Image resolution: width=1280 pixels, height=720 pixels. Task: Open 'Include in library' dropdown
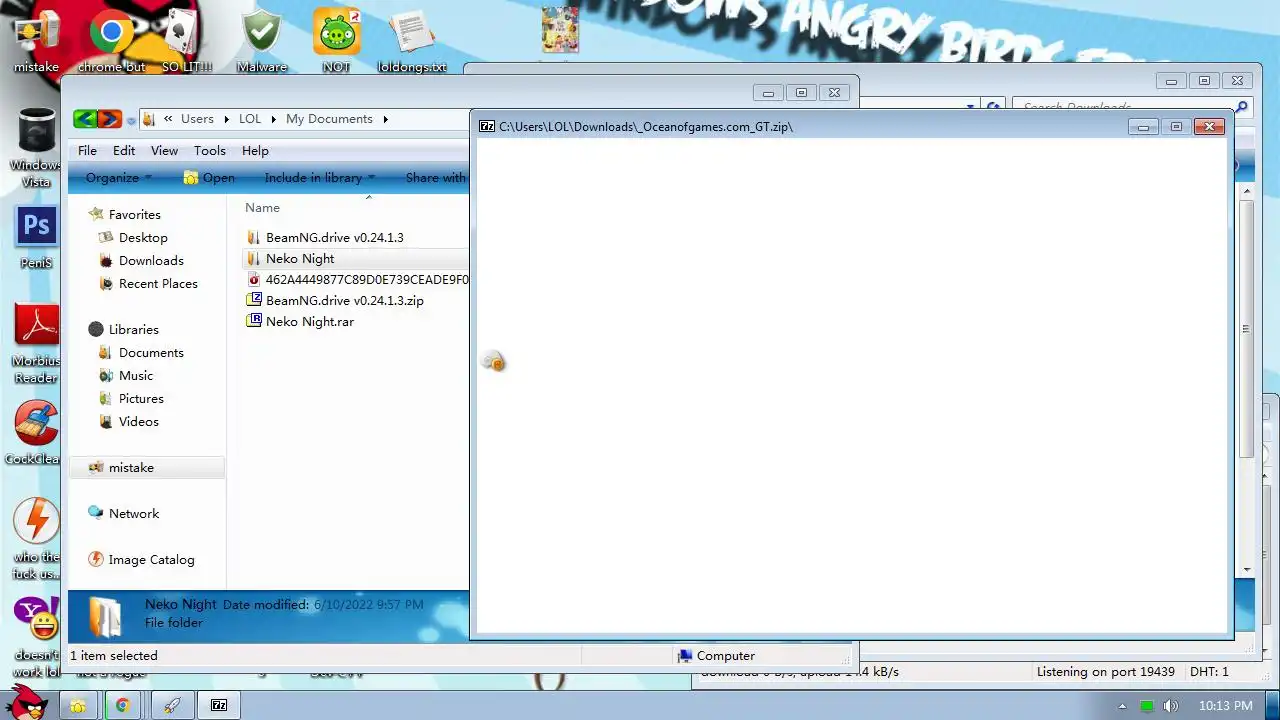click(x=319, y=177)
